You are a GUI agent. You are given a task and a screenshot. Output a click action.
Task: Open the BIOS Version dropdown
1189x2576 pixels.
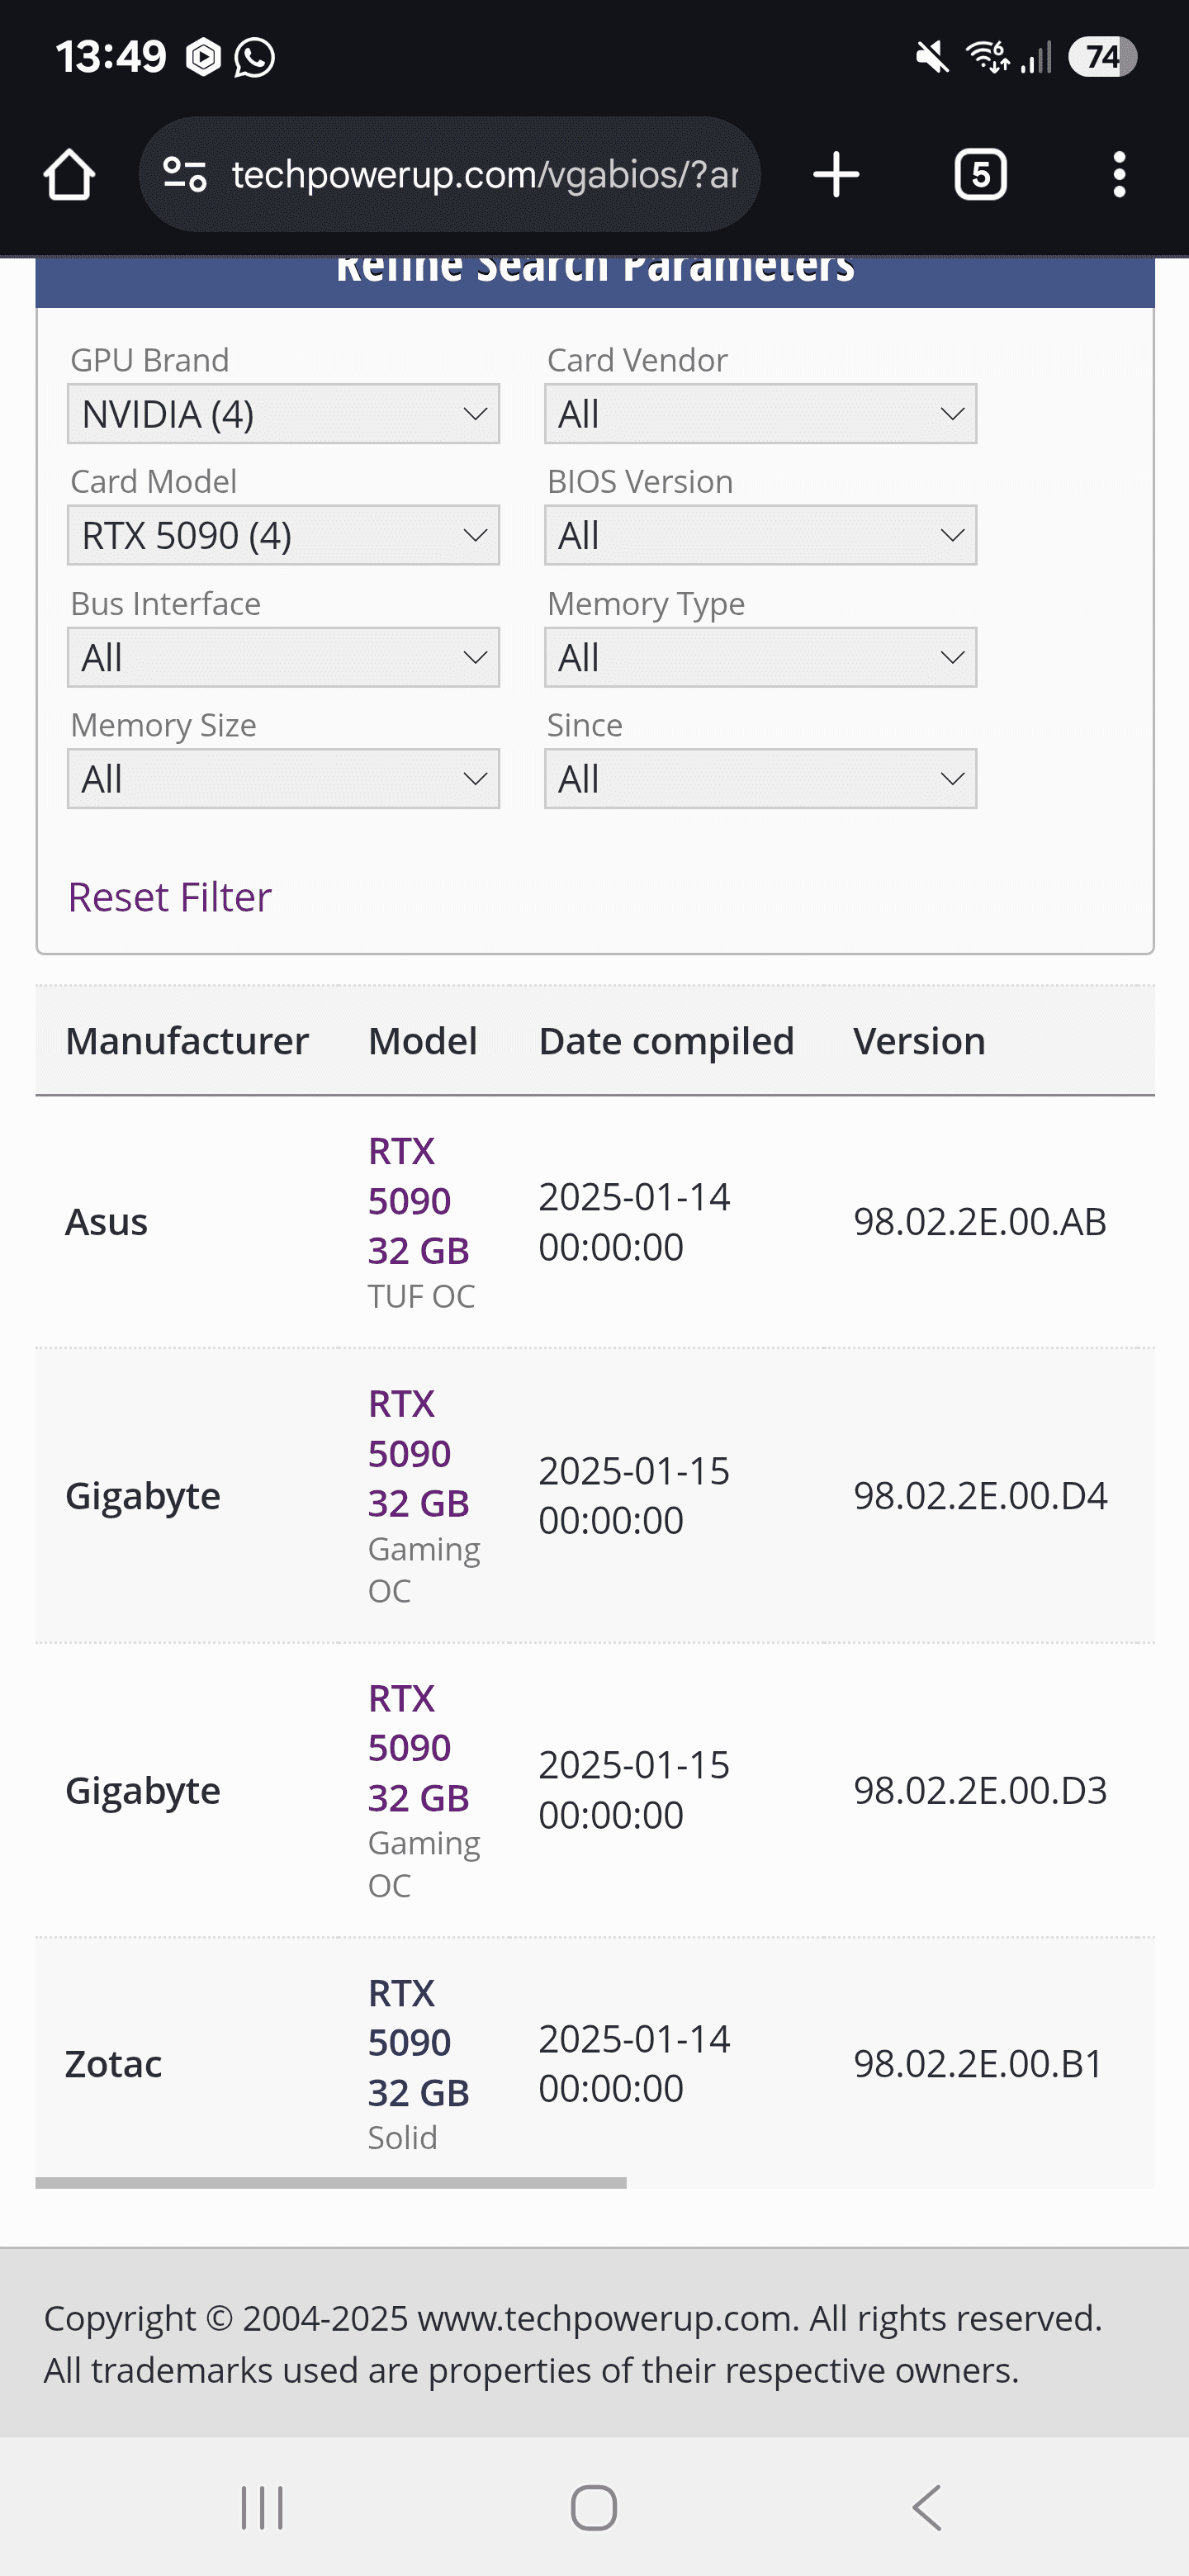pos(760,536)
